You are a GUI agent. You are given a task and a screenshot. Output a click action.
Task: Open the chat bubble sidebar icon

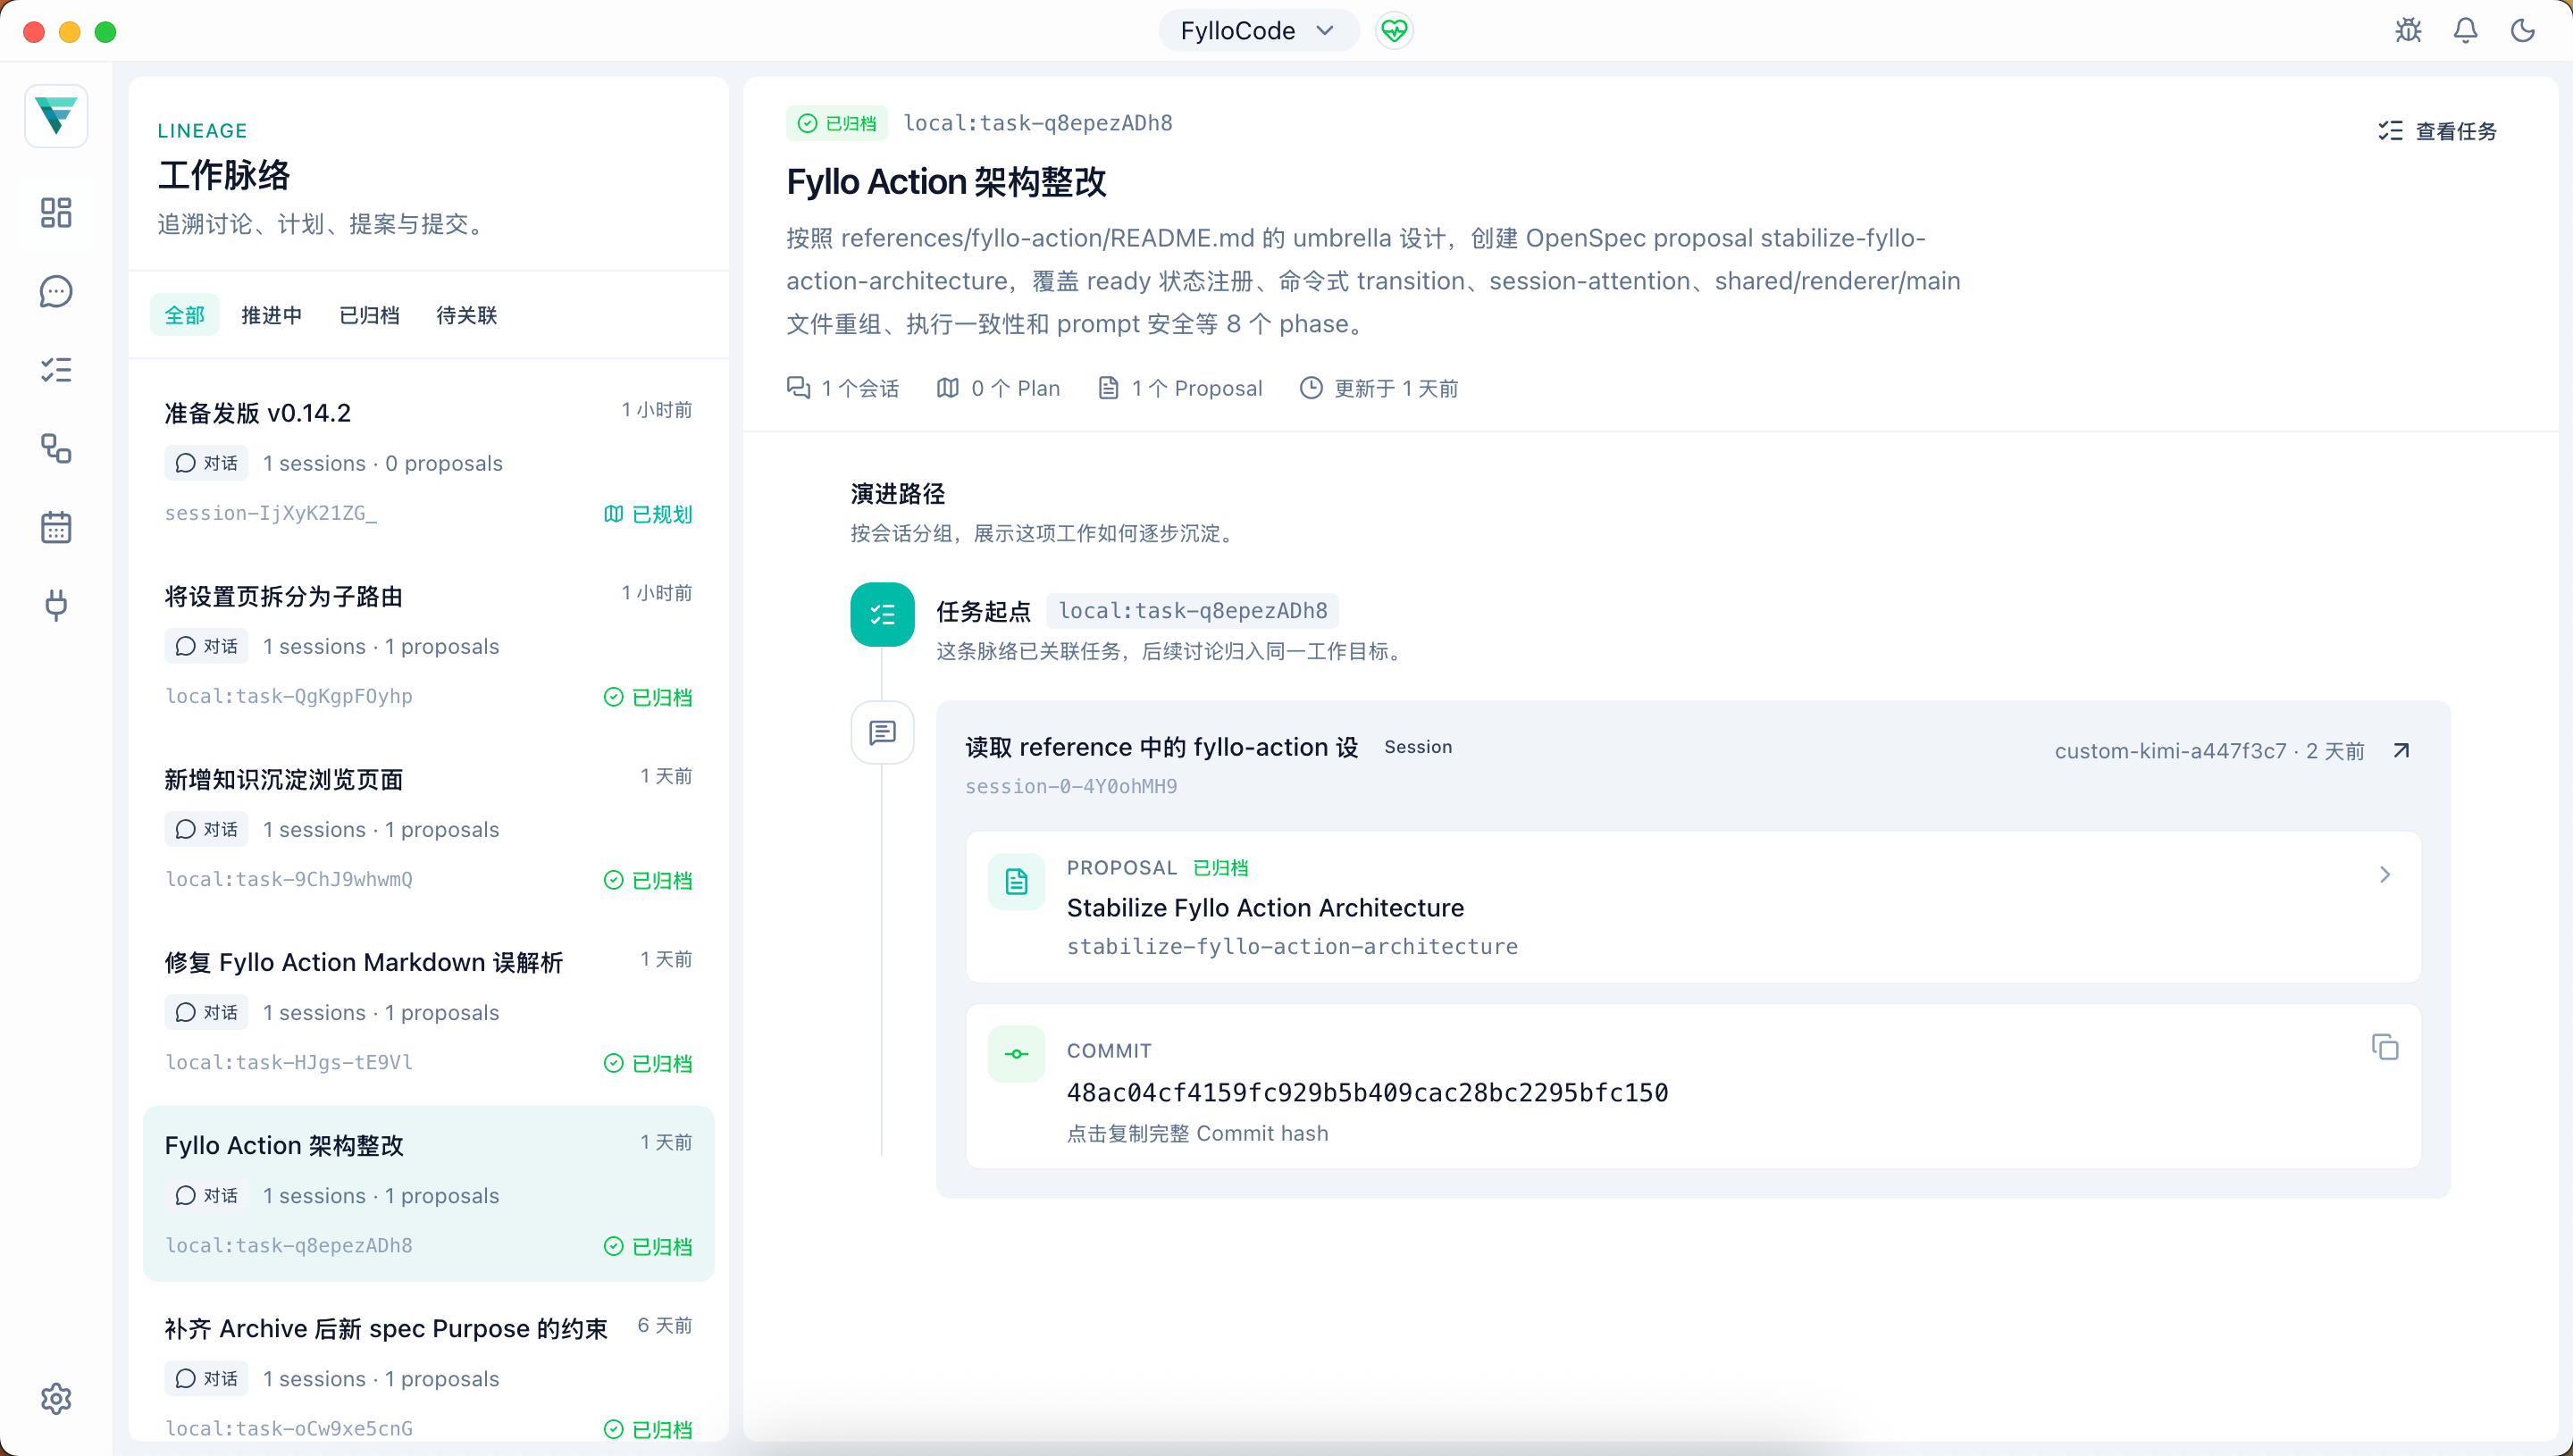pos(56,291)
